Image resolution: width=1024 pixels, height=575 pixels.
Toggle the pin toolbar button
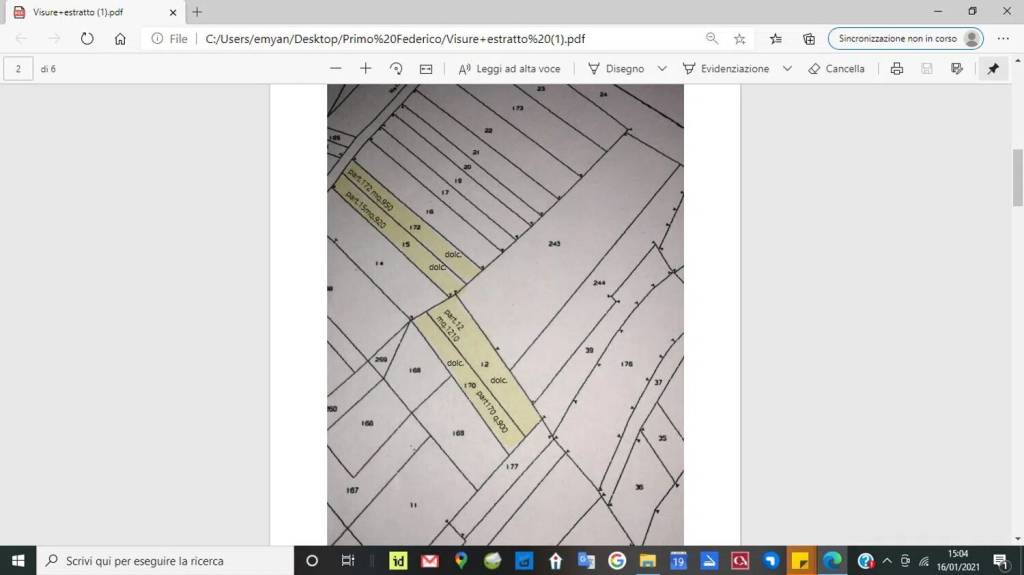coord(992,69)
